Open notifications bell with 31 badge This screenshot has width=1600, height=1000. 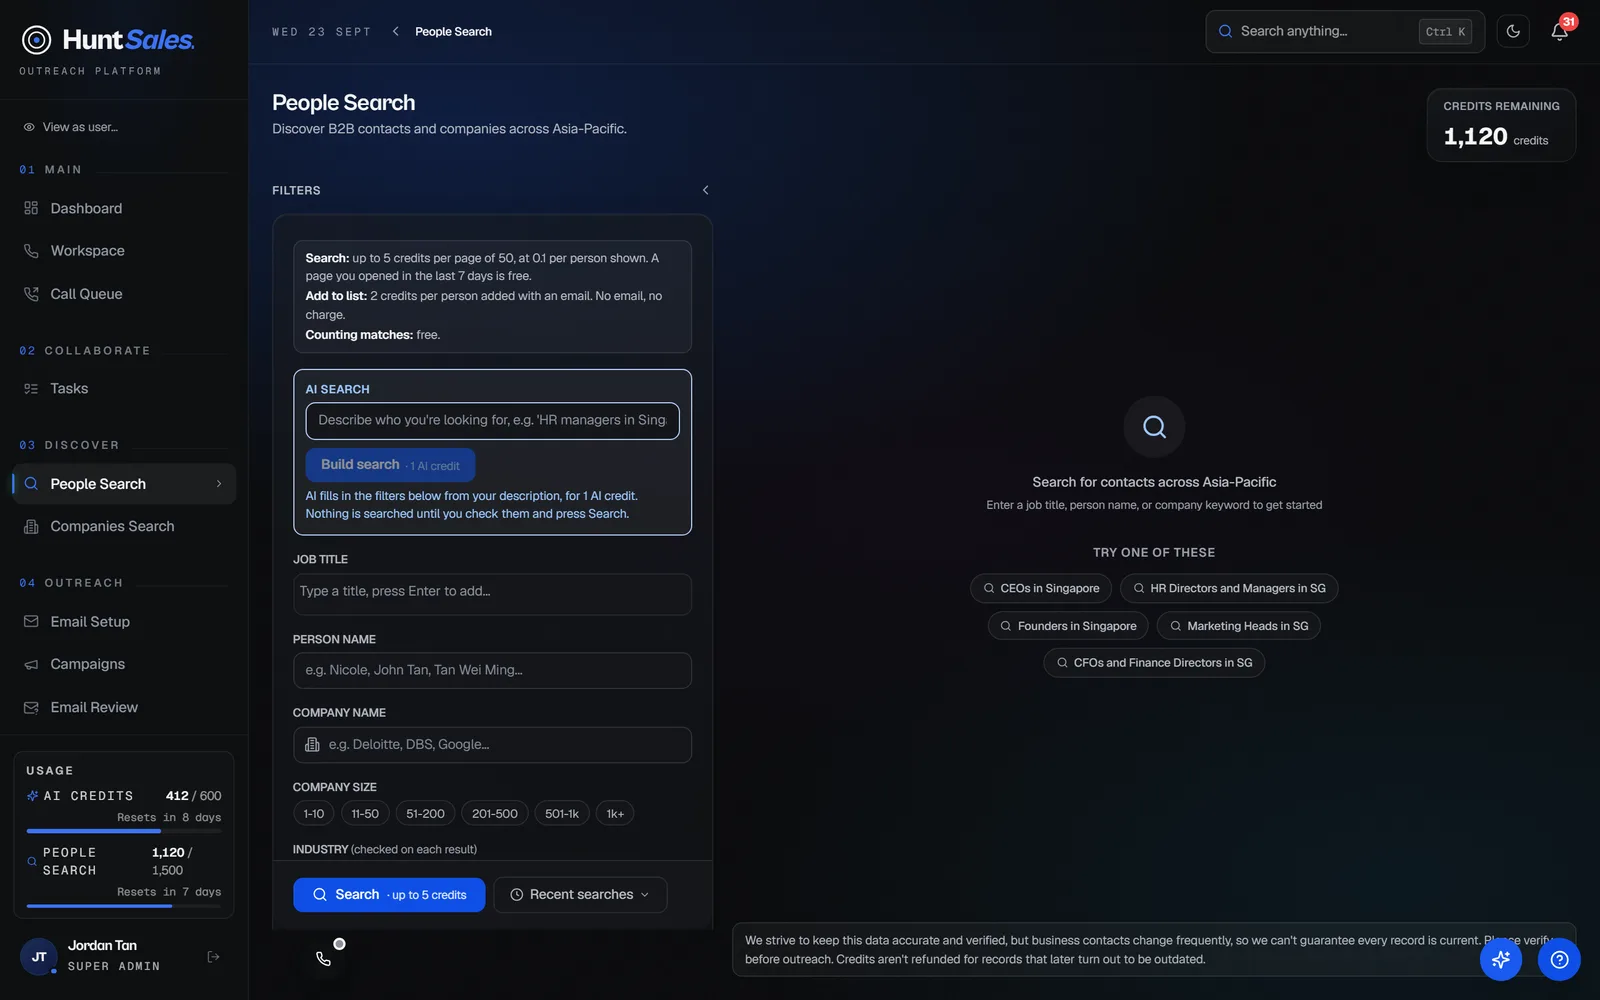coord(1559,31)
